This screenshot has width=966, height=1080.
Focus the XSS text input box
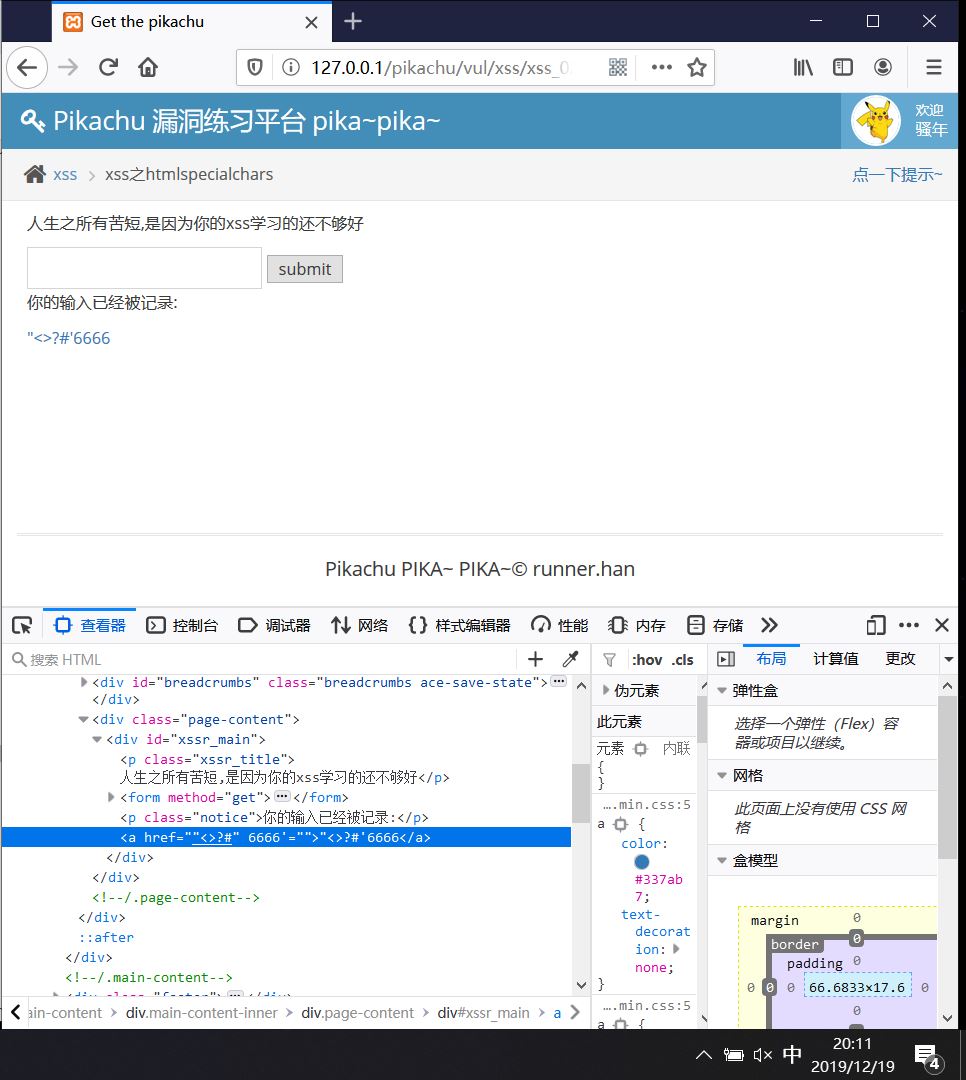point(145,268)
